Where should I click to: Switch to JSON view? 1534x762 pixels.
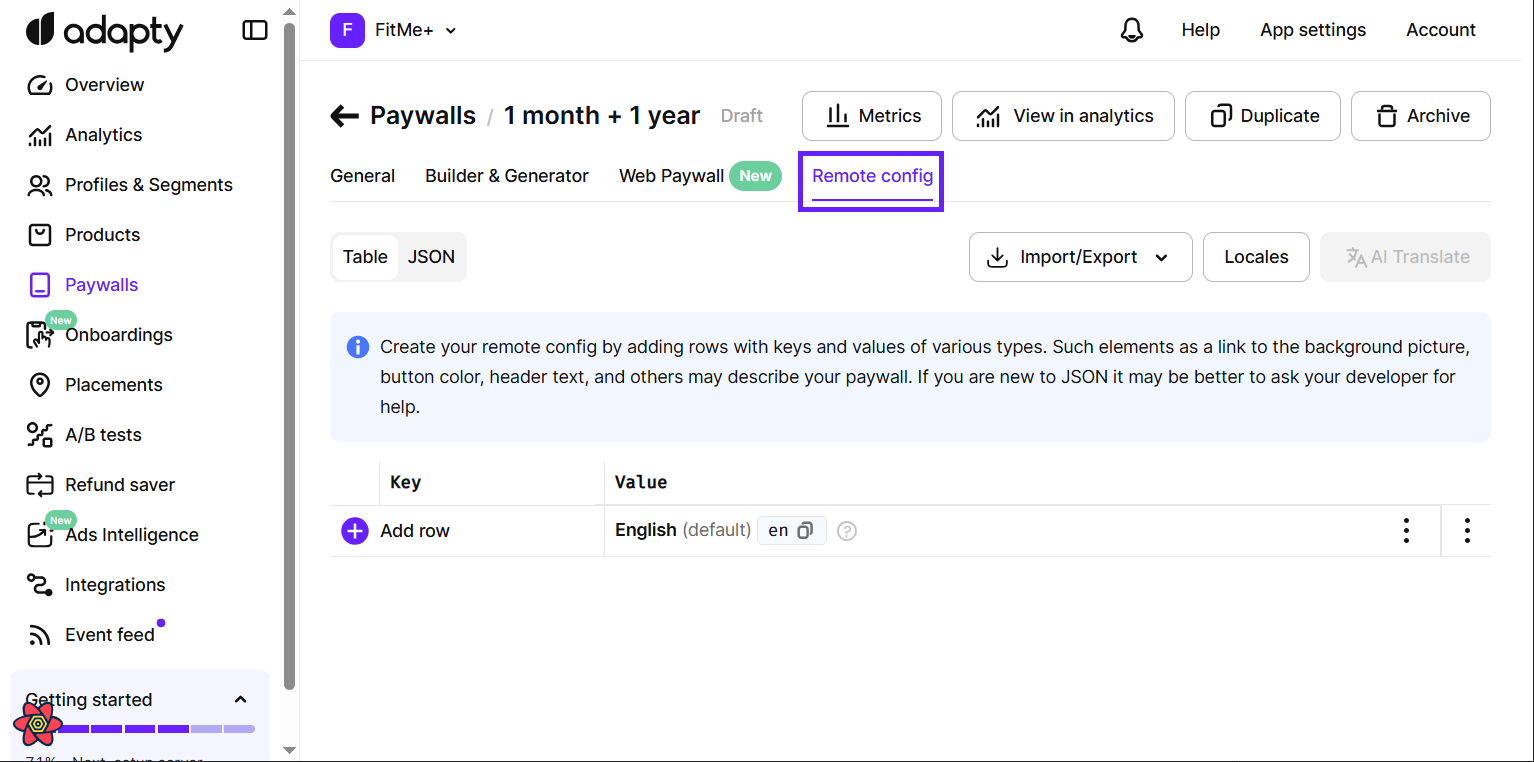coord(431,257)
